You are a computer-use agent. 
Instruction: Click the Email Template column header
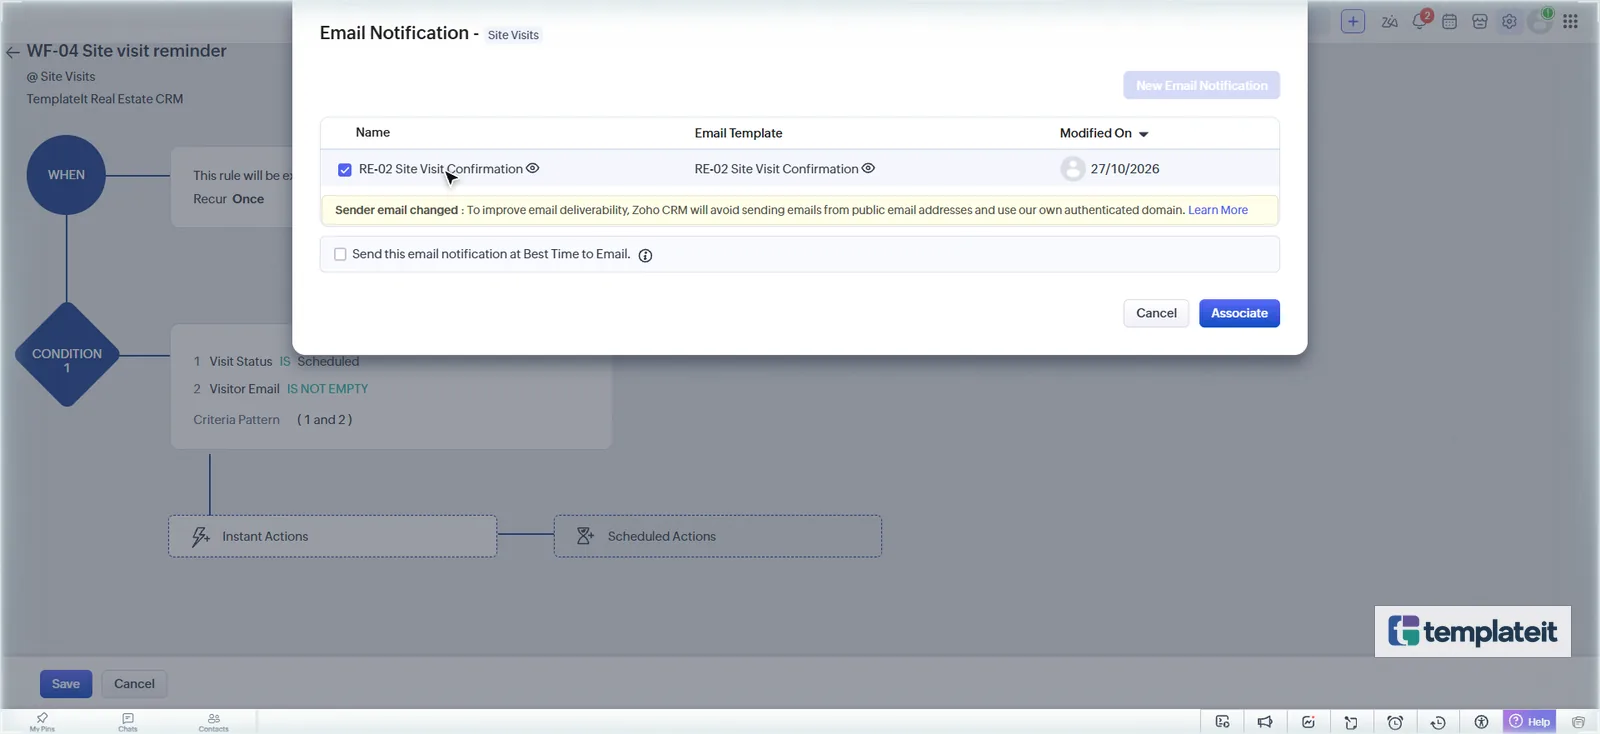click(x=738, y=133)
